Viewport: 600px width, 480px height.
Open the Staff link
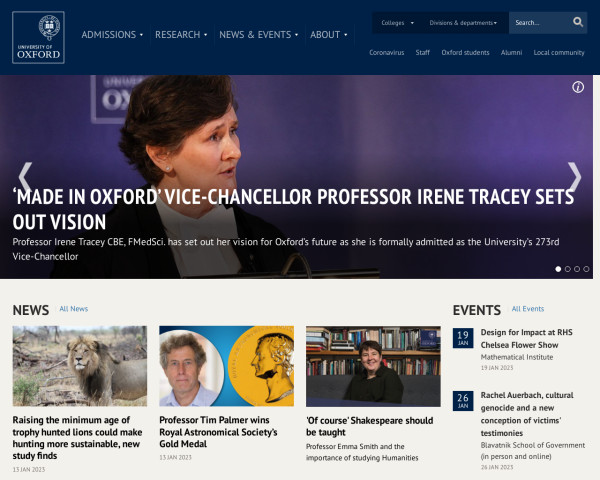click(x=422, y=52)
